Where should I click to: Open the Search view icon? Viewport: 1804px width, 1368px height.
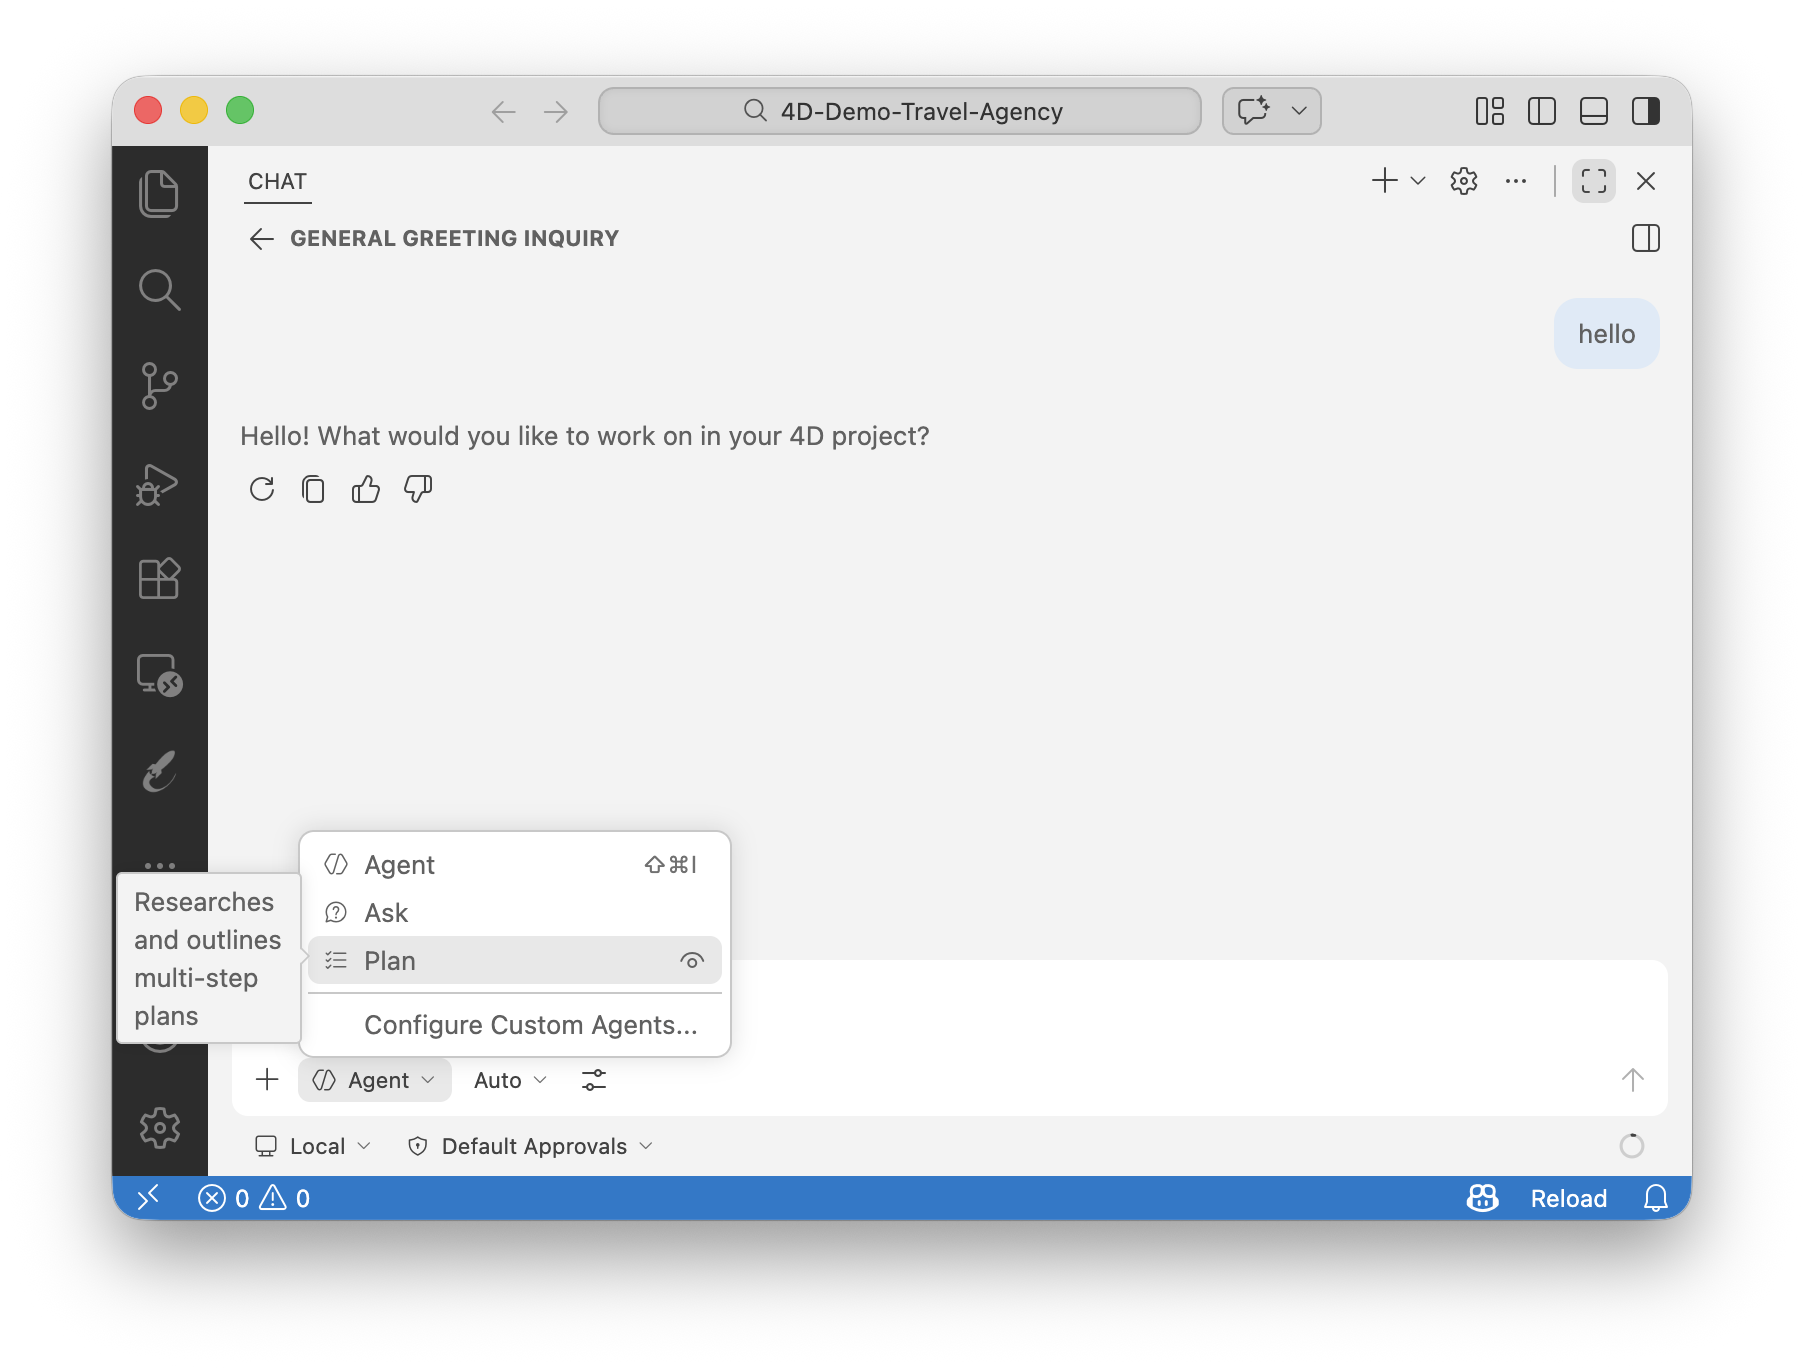[159, 290]
